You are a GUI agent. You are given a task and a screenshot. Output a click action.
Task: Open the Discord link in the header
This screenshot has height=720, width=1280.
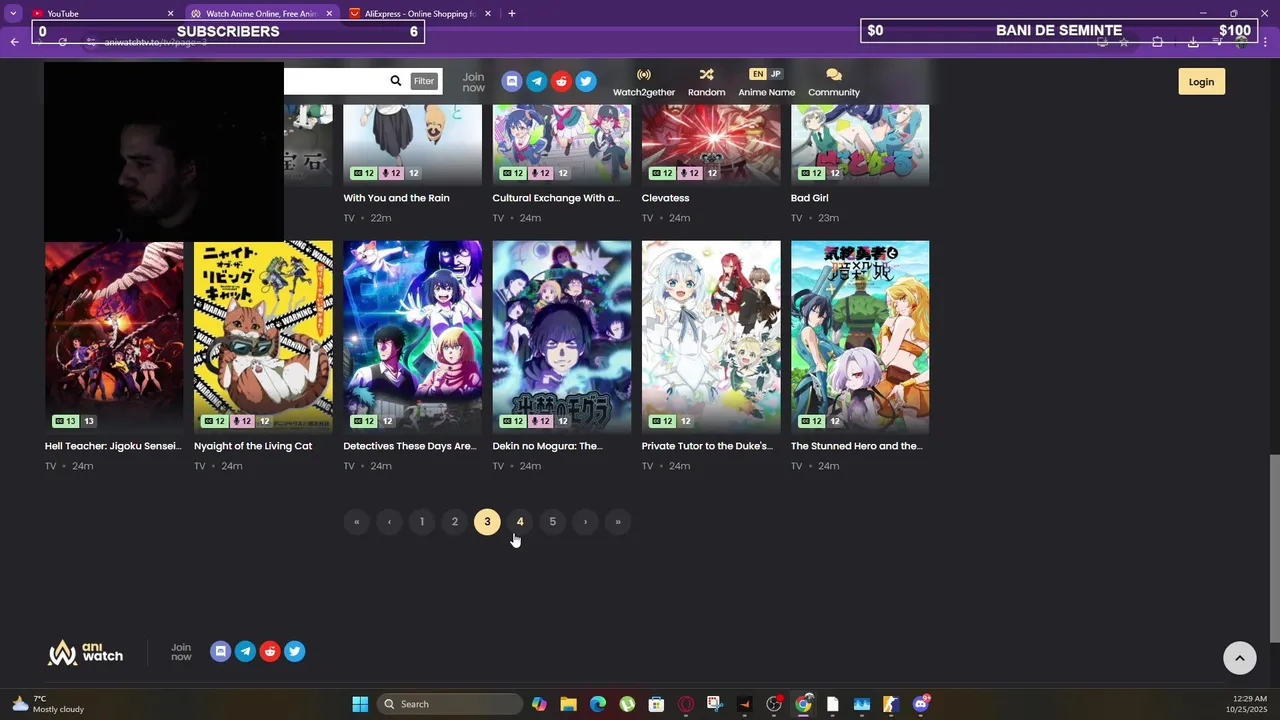coord(512,81)
